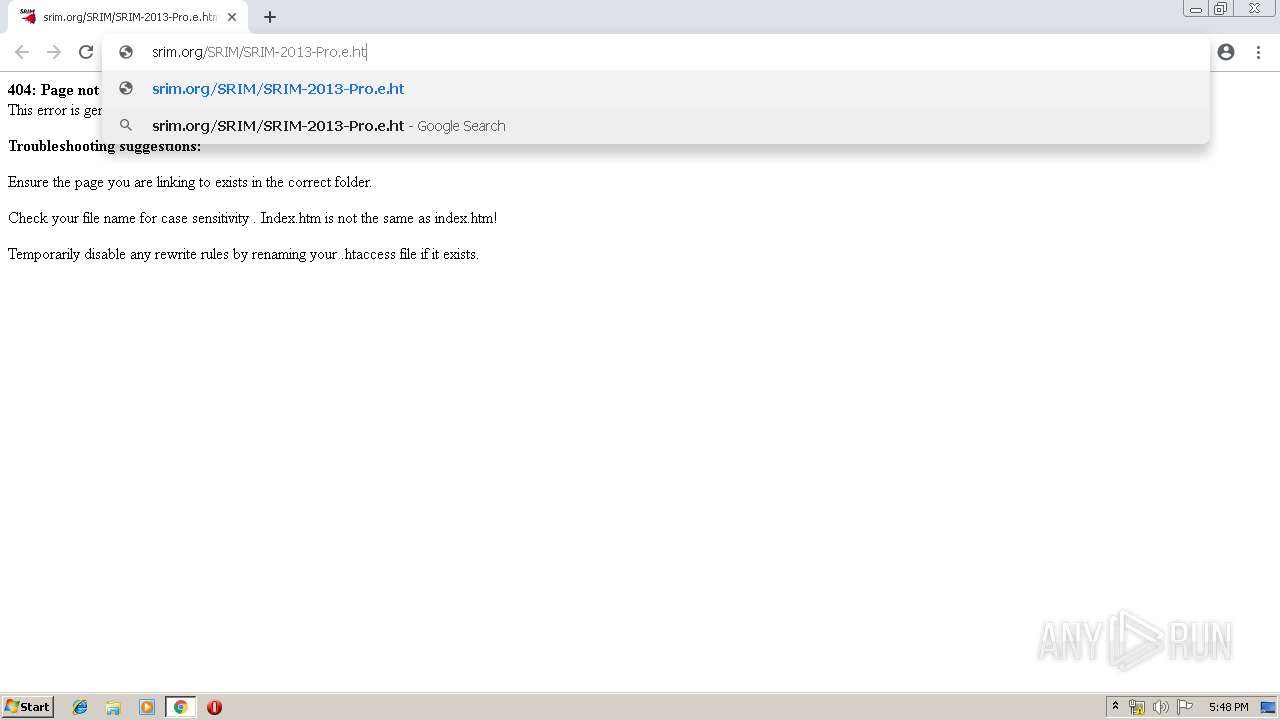Click the 'Ensure the page you are linking' text
The width and height of the screenshot is (1280, 720).
pos(190,182)
